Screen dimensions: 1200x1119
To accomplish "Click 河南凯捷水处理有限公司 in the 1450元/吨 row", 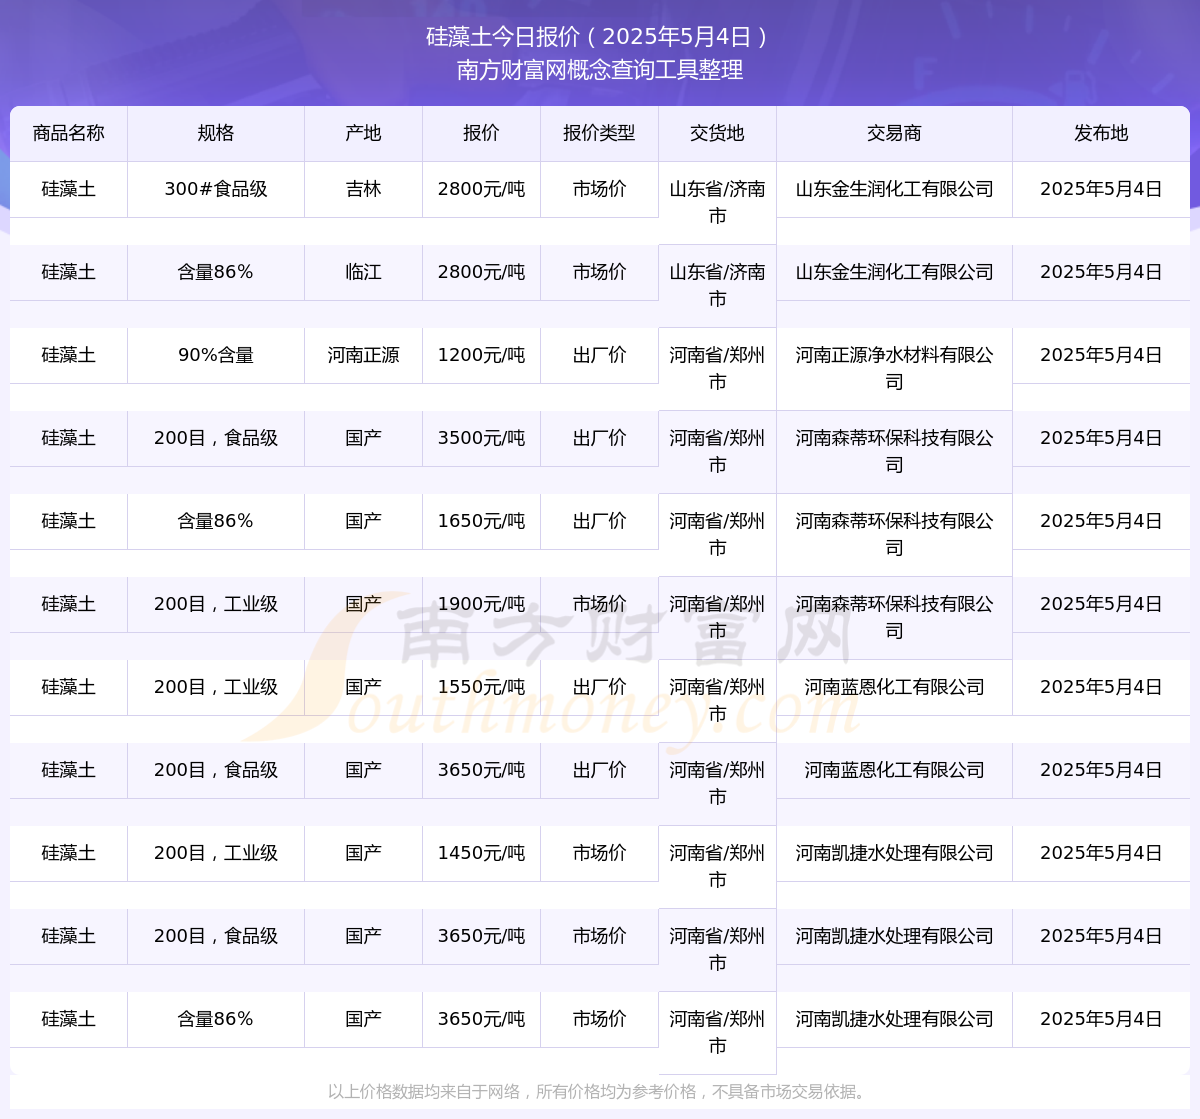I will point(895,853).
